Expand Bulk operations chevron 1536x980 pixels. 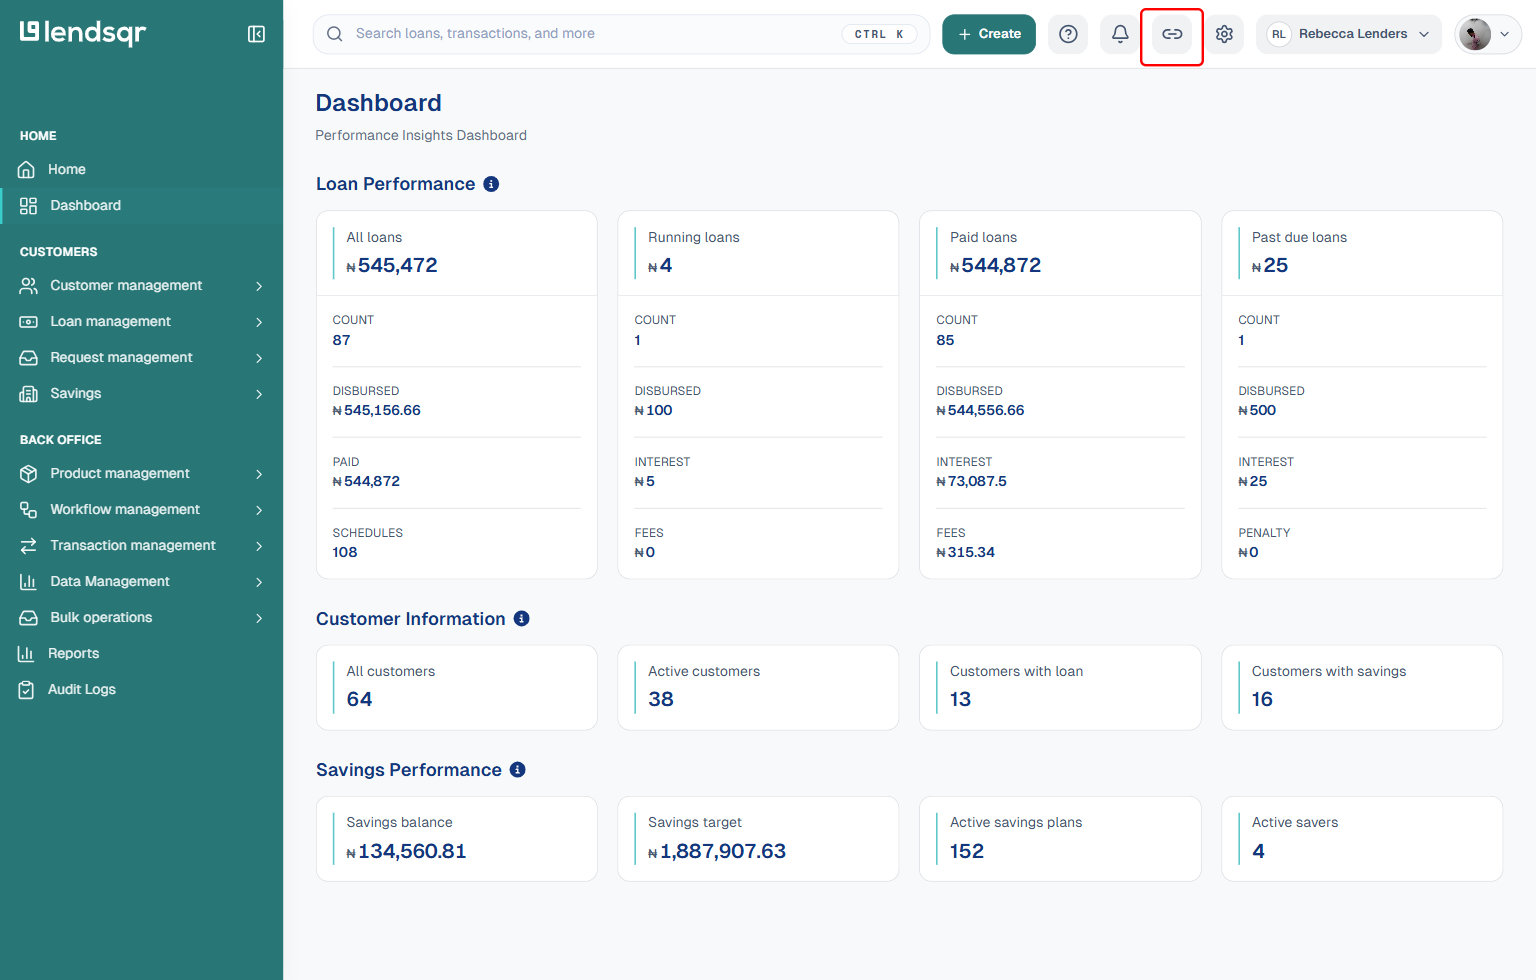[259, 618]
